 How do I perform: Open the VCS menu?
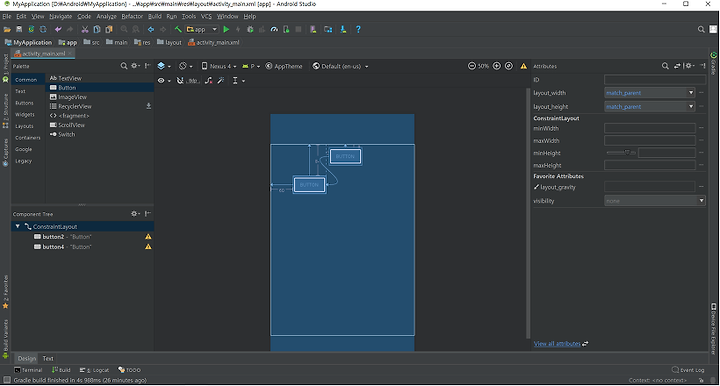[x=206, y=17]
